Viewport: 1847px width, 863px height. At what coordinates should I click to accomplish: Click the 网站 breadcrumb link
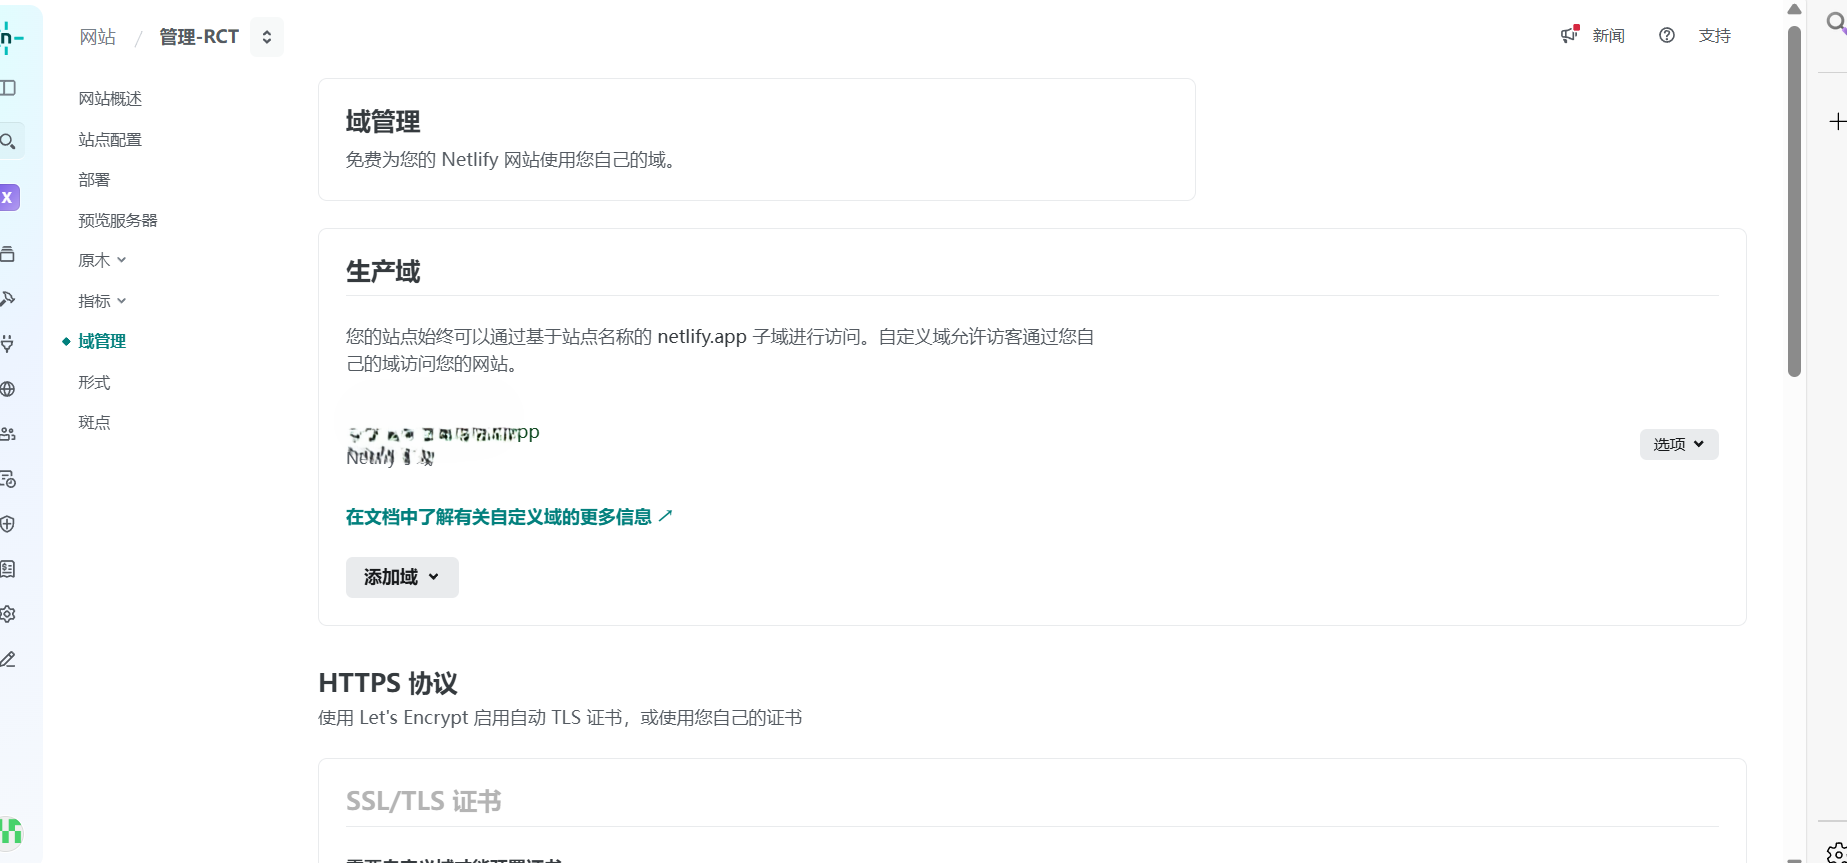click(98, 37)
